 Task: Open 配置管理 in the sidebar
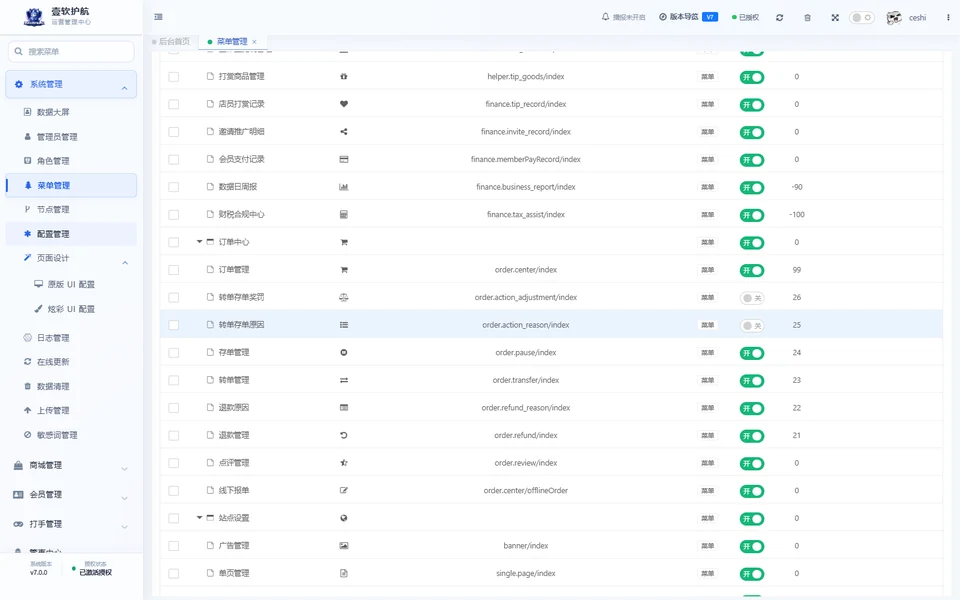tap(71, 234)
